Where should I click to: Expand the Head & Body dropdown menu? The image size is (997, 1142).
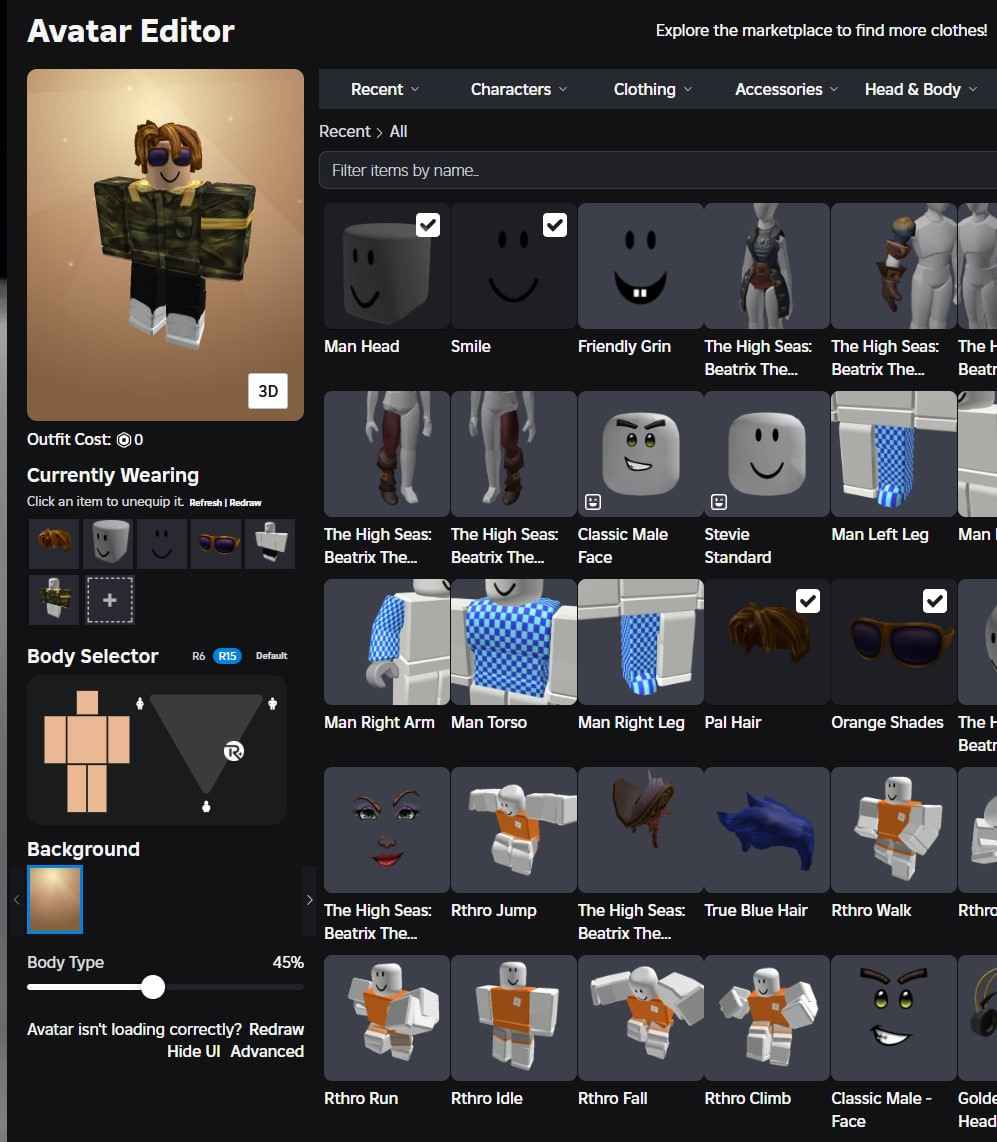click(921, 90)
